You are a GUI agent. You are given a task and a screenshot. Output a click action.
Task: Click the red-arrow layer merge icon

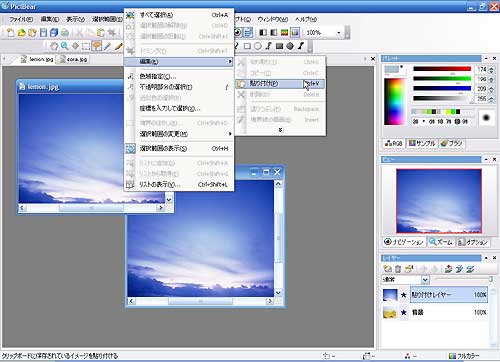pos(449,269)
